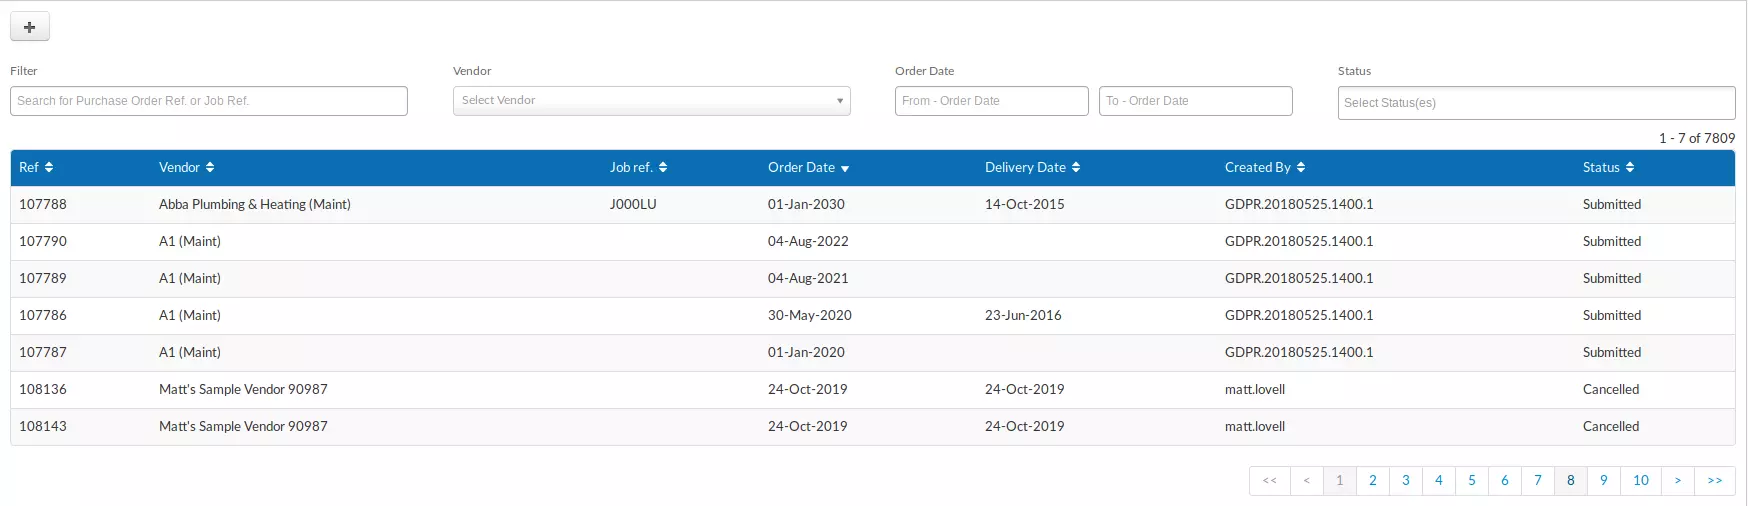Screen dimensions: 1748x506
Task: Open purchase order 108143 row
Action: click(x=873, y=427)
